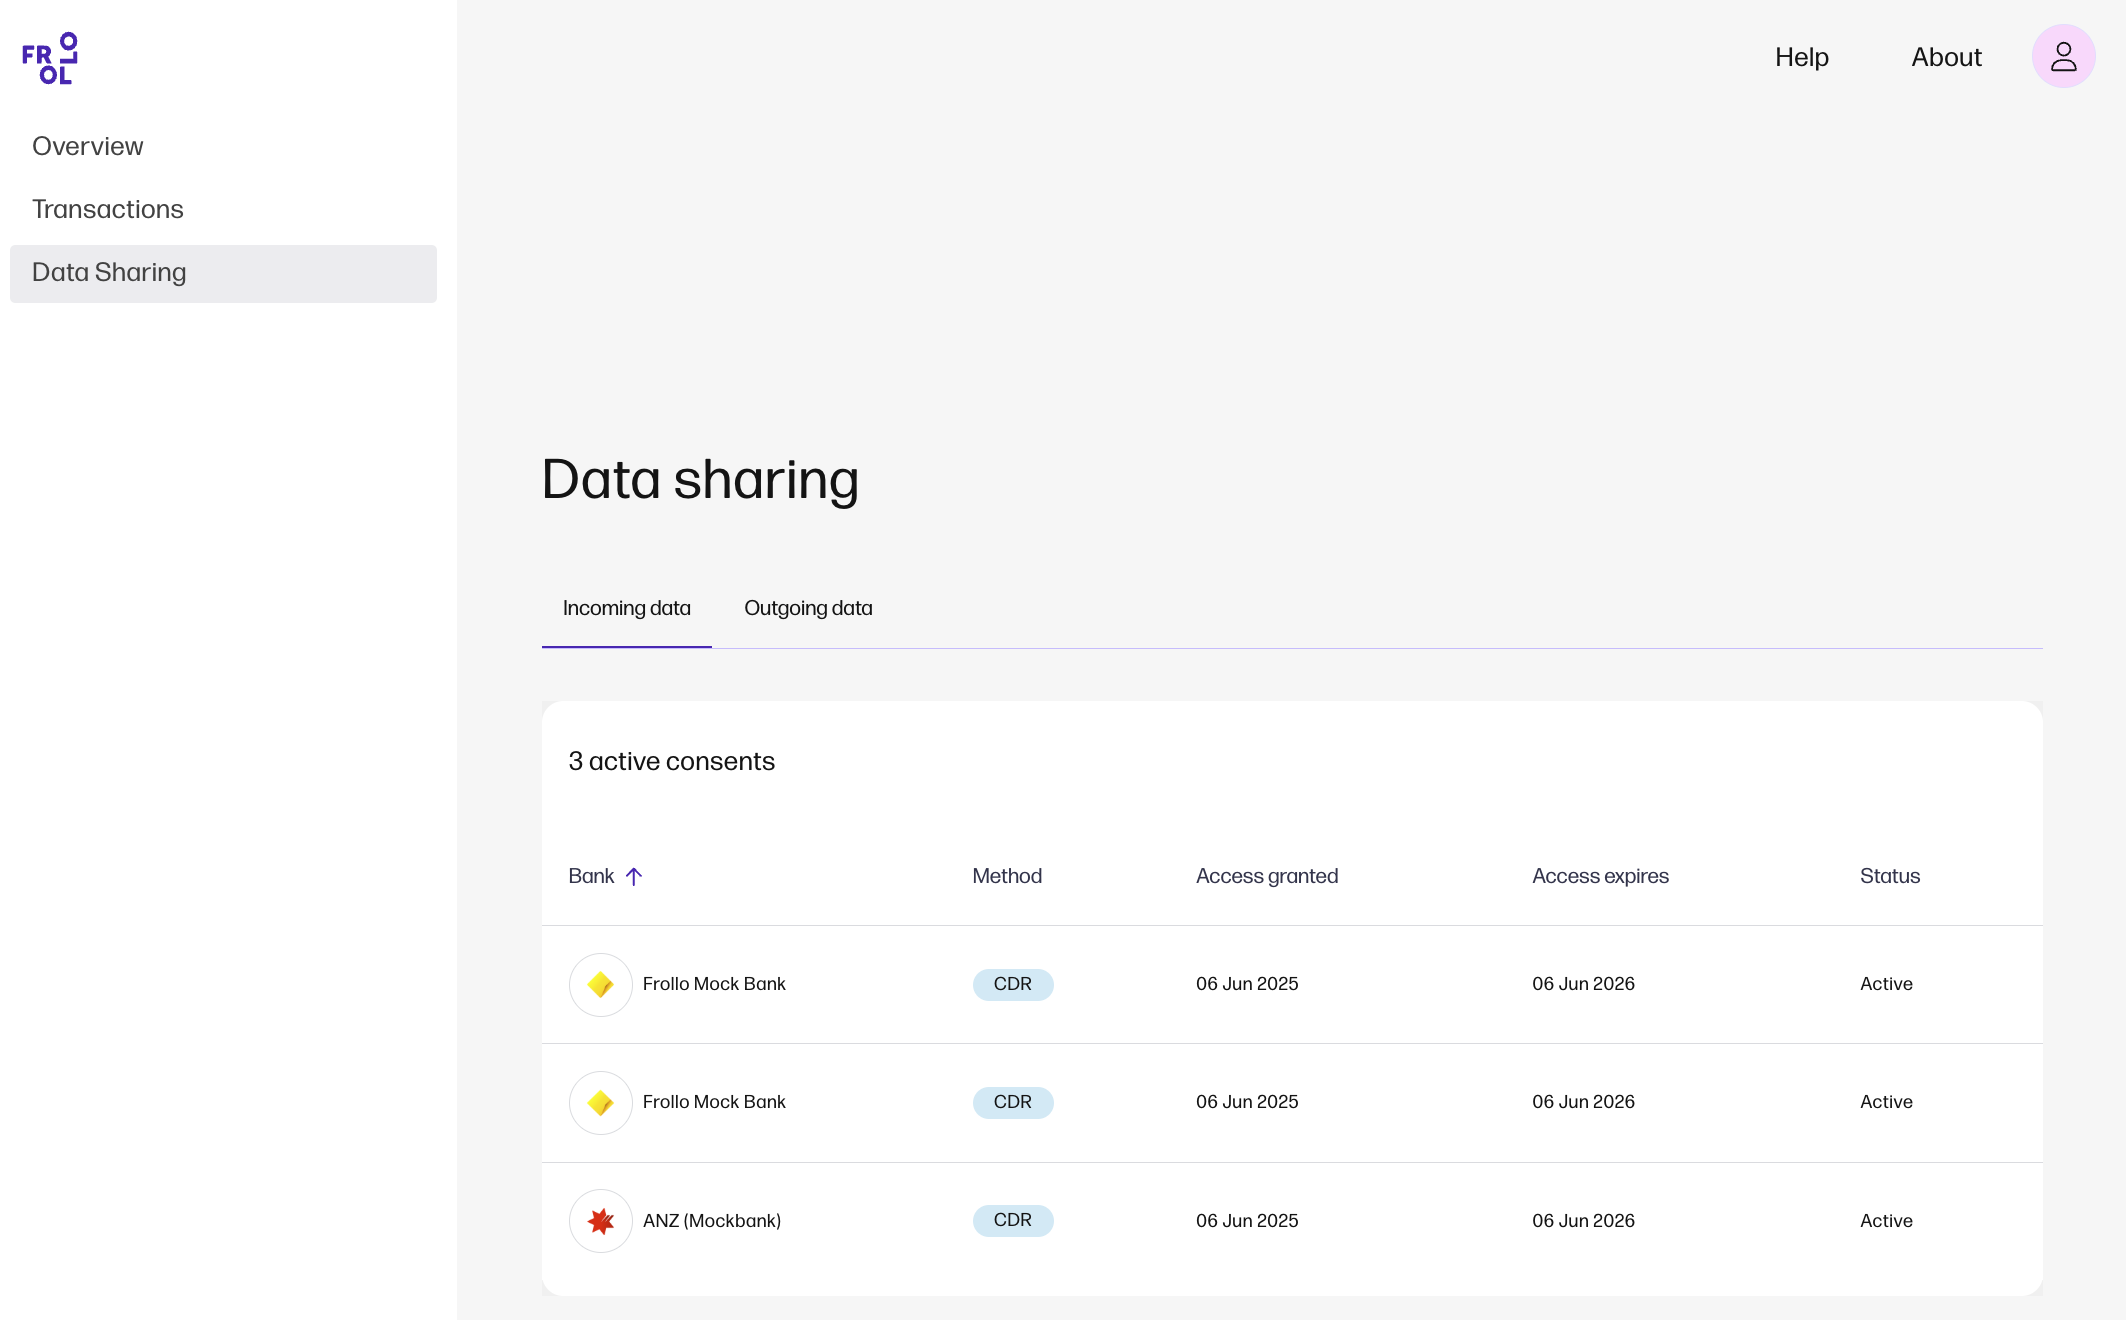Screen dimensions: 2126x1320
Task: Click the Access granted column header
Action: pyautogui.click(x=1266, y=876)
